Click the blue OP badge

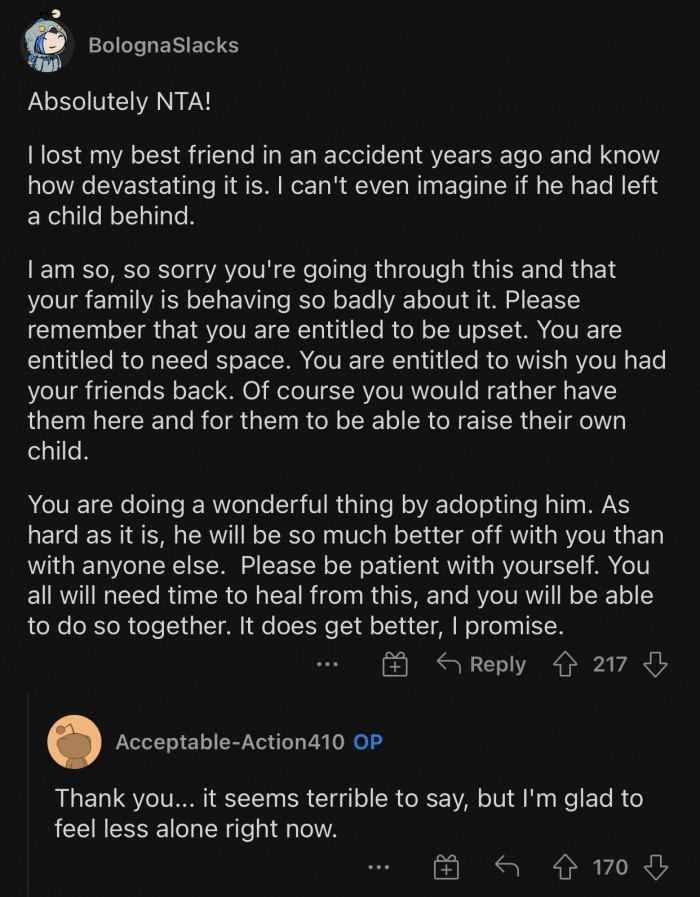(368, 742)
